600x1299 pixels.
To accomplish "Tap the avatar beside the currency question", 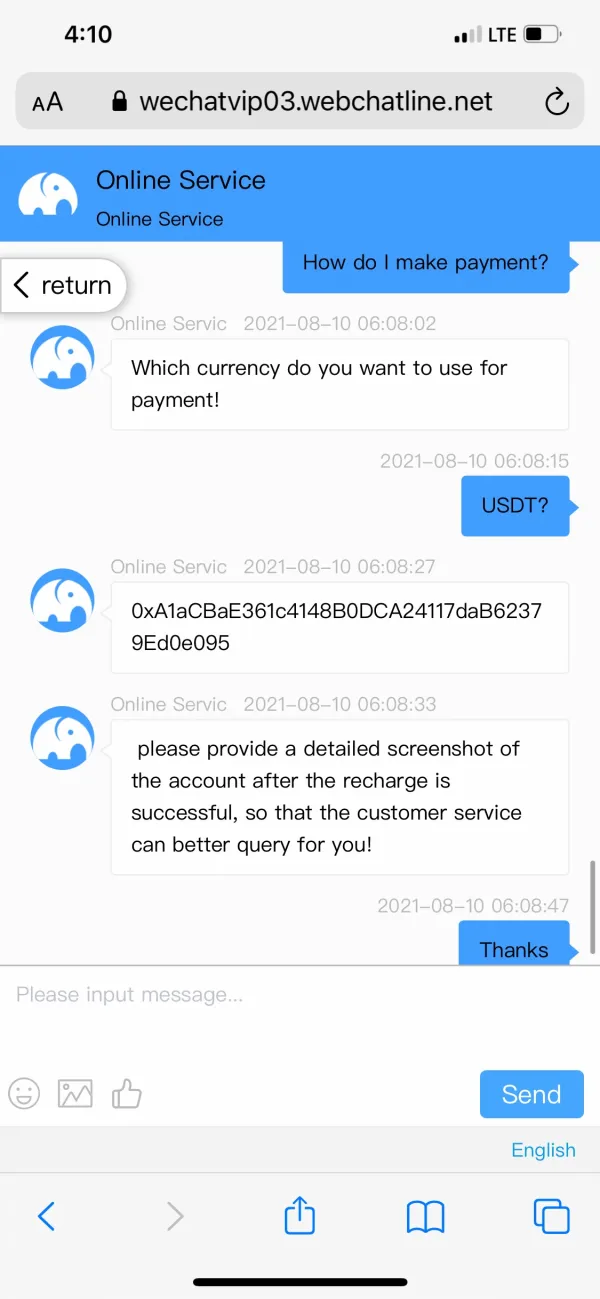I will click(62, 356).
